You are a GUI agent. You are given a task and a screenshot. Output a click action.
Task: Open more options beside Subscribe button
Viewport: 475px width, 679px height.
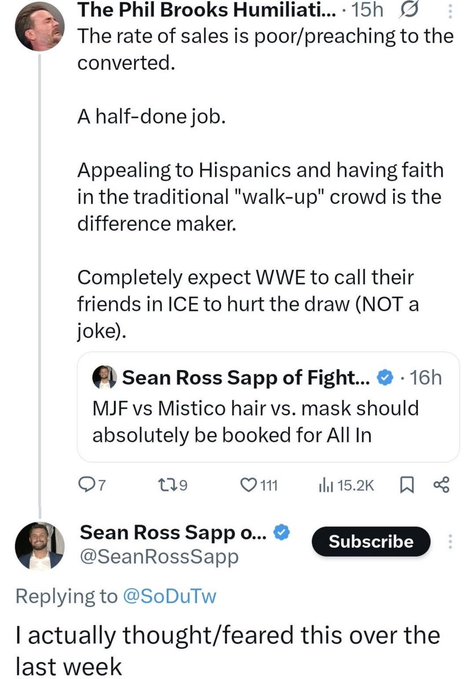(x=450, y=541)
